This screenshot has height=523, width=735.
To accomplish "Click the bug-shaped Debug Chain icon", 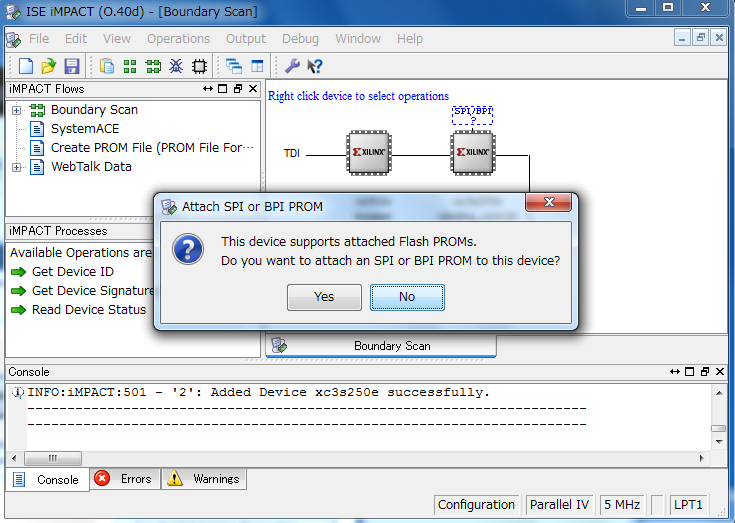I will [176, 66].
